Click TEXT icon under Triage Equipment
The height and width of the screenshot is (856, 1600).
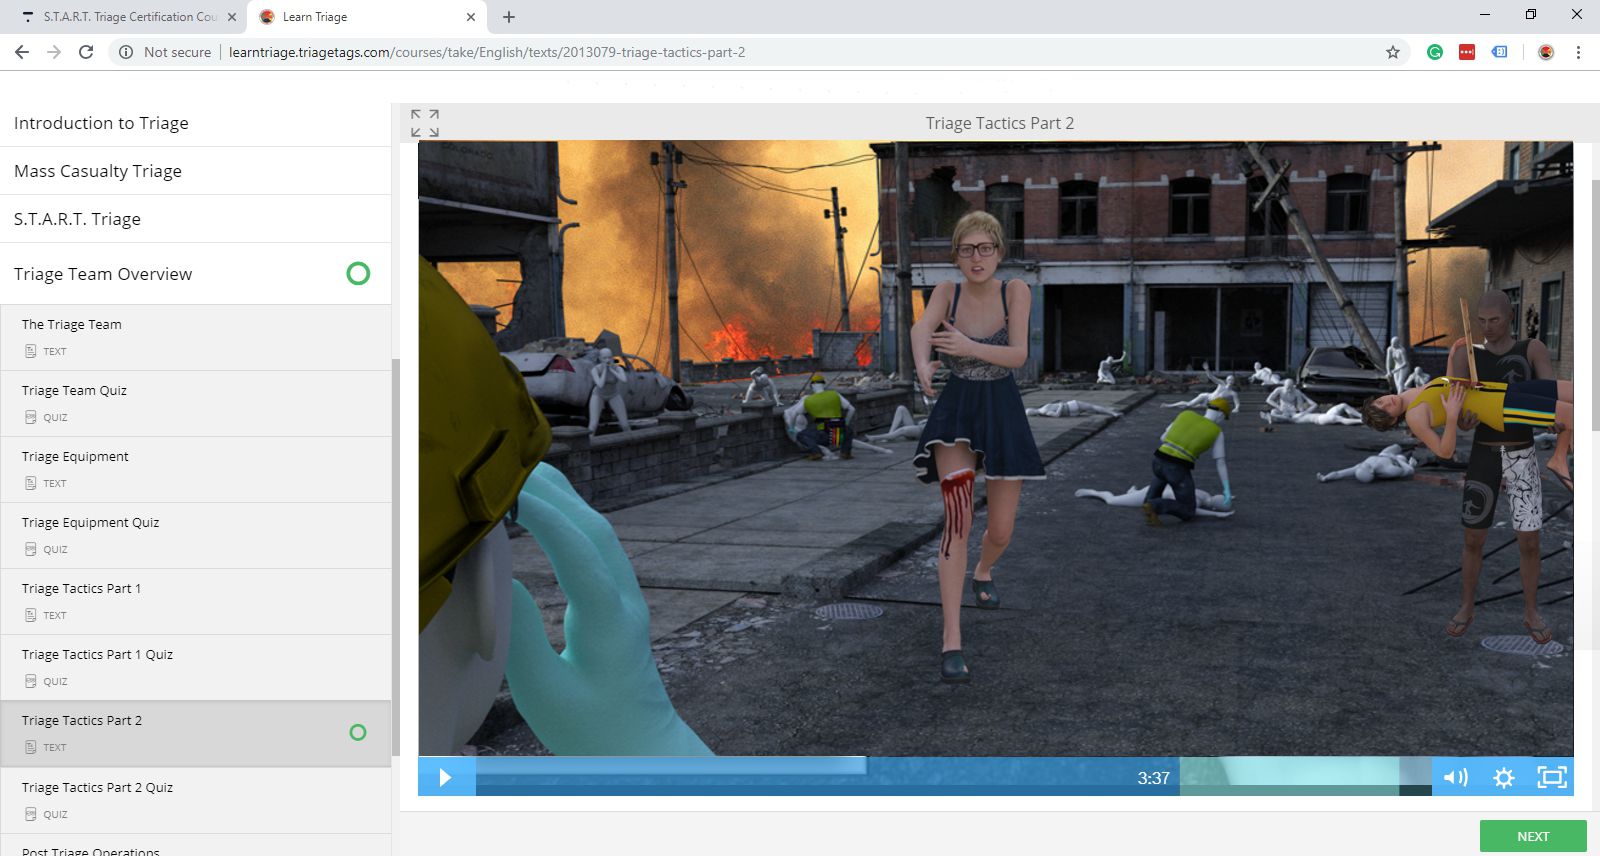[x=30, y=483]
